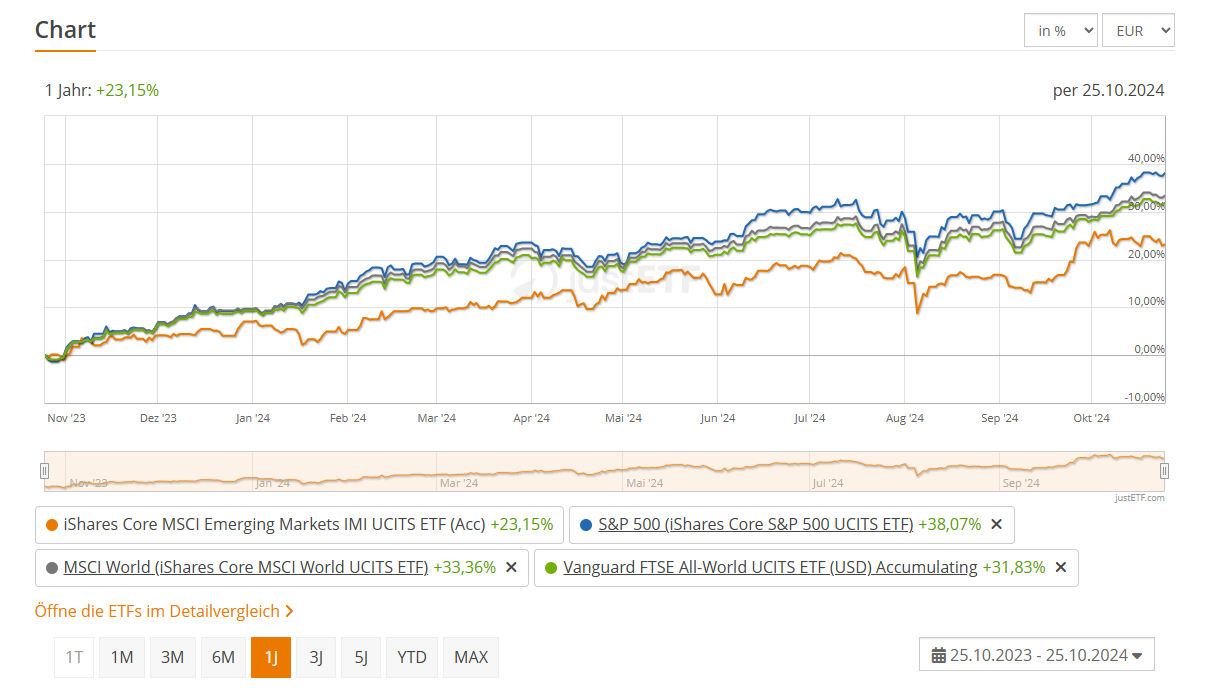Open the EUR currency dropdown

[1138, 31]
